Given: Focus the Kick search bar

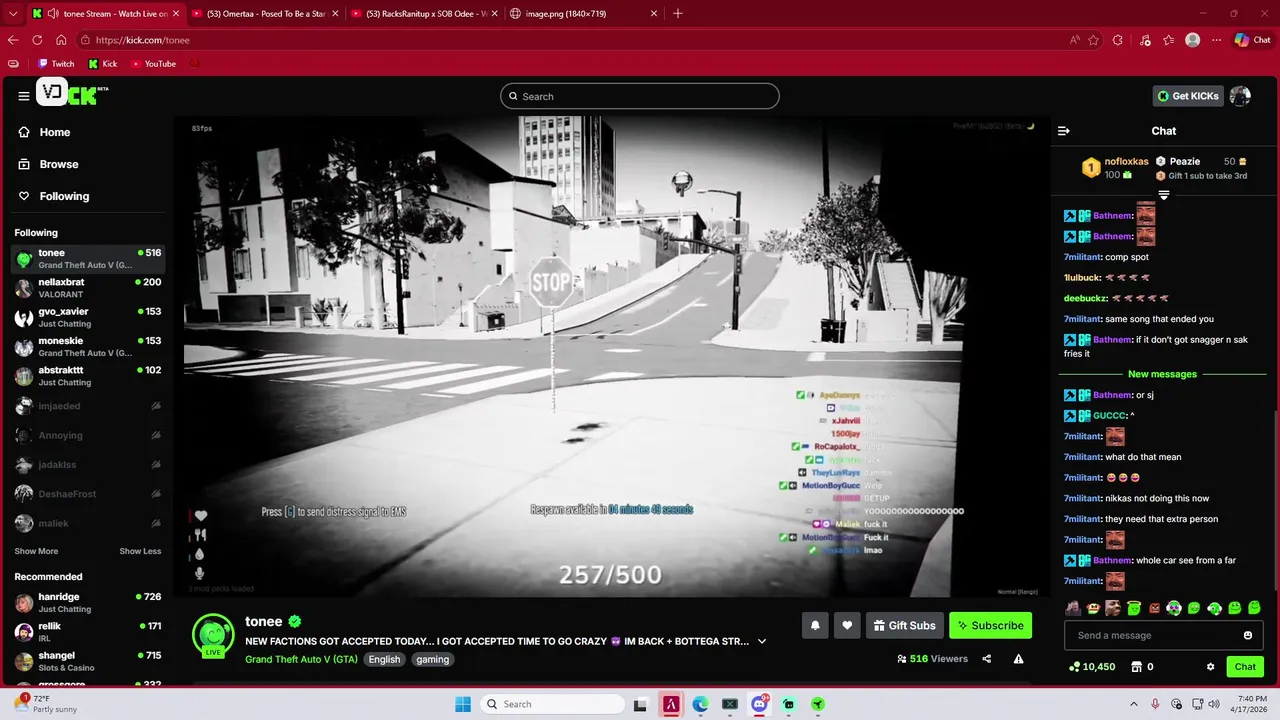Looking at the screenshot, I should (x=640, y=96).
